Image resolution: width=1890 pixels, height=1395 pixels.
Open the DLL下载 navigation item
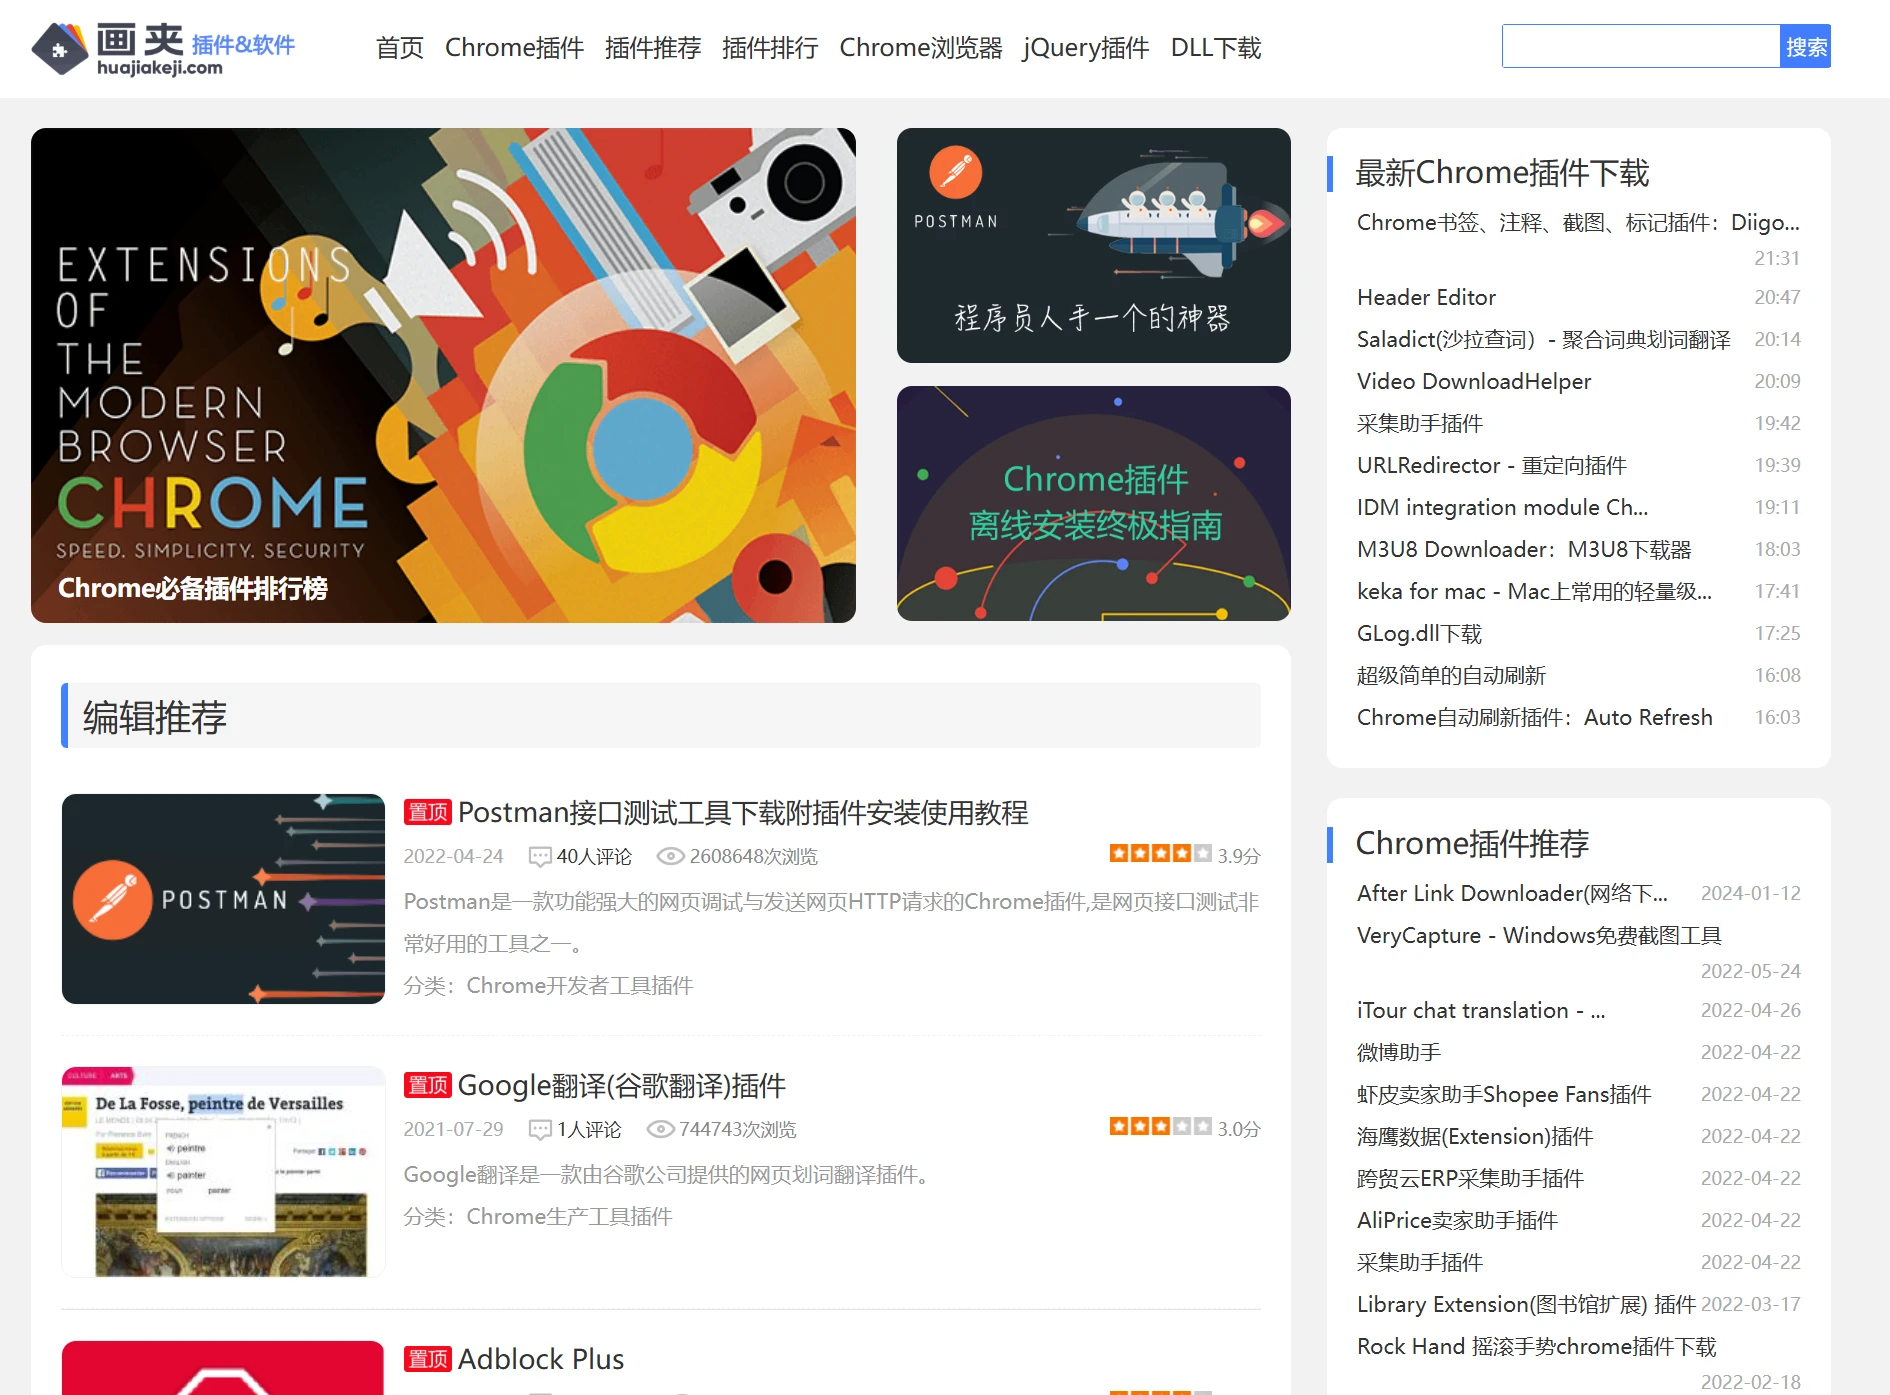[1216, 48]
